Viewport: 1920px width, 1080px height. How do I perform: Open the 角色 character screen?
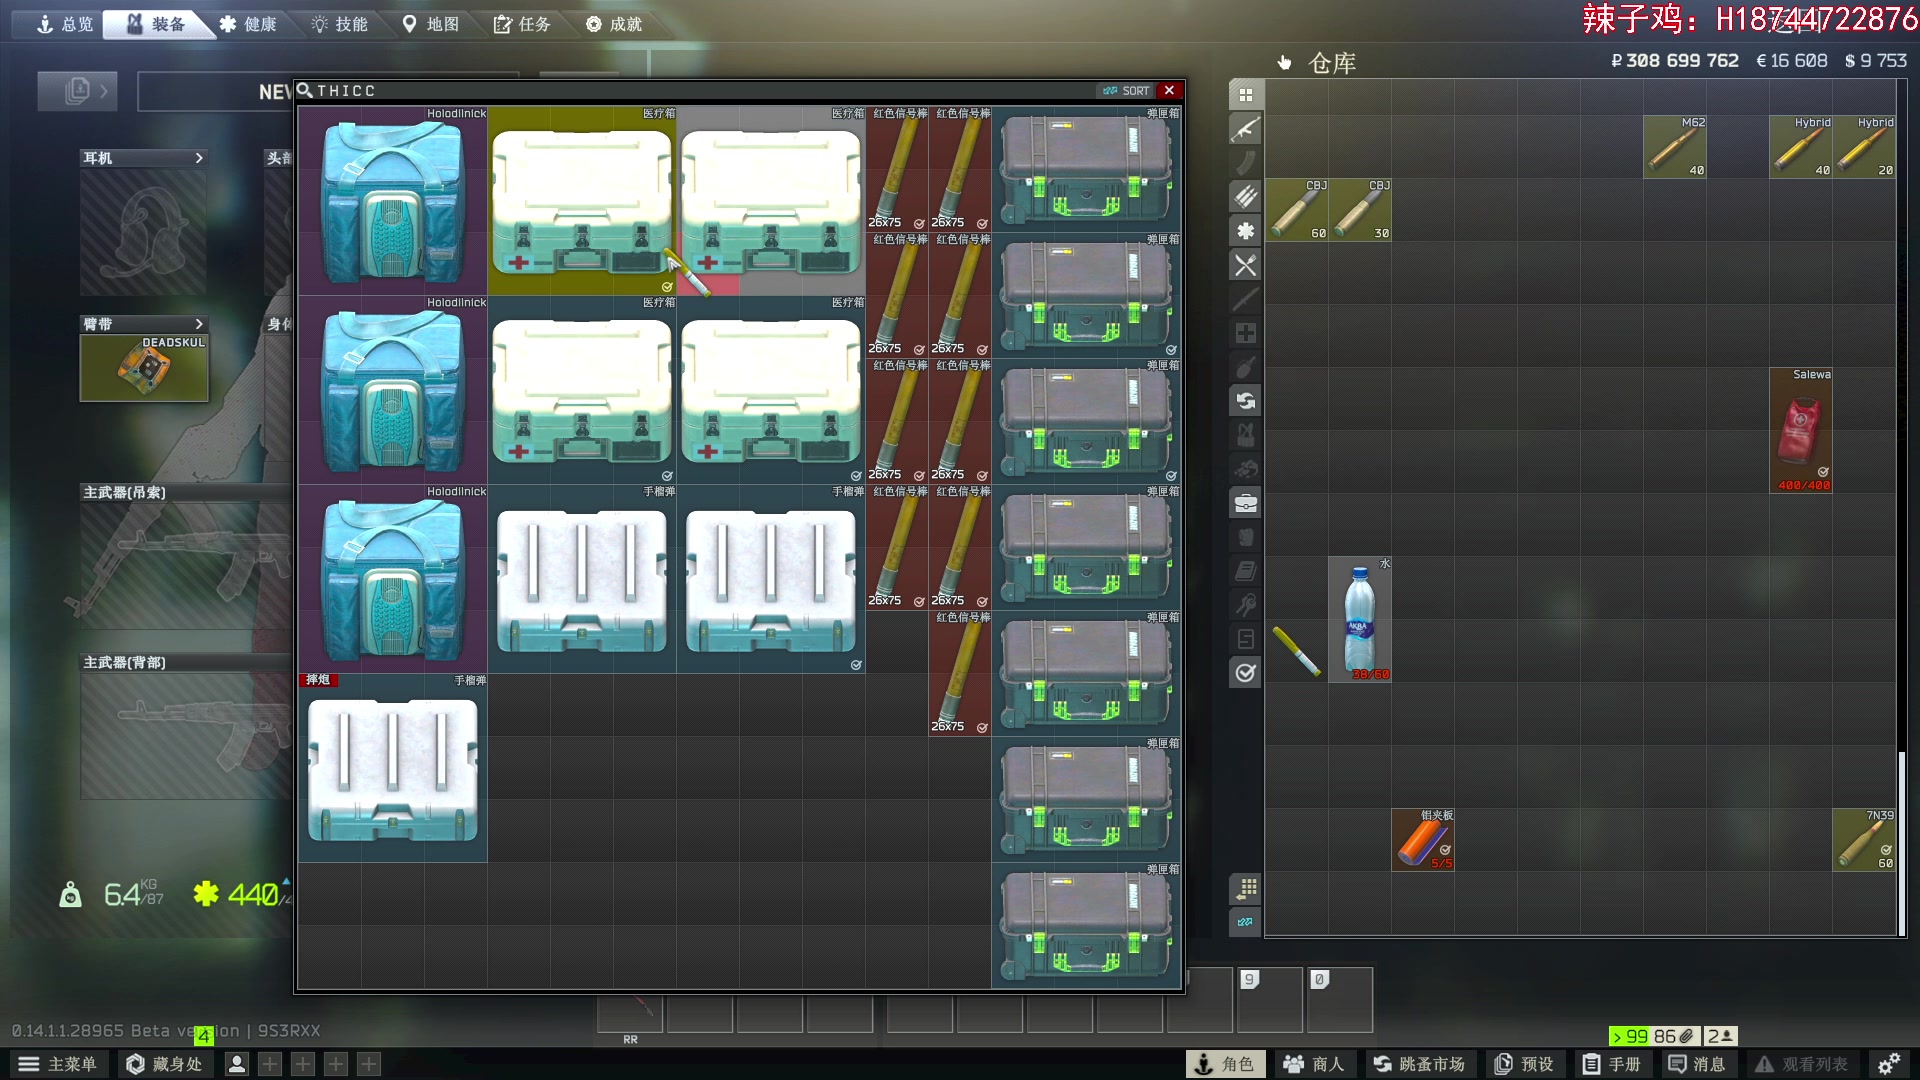pos(1225,1064)
